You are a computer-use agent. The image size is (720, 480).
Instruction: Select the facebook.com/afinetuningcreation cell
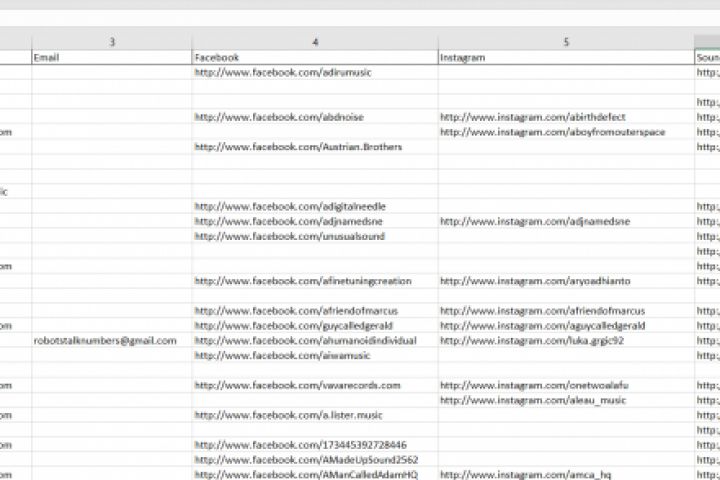[x=315, y=281]
